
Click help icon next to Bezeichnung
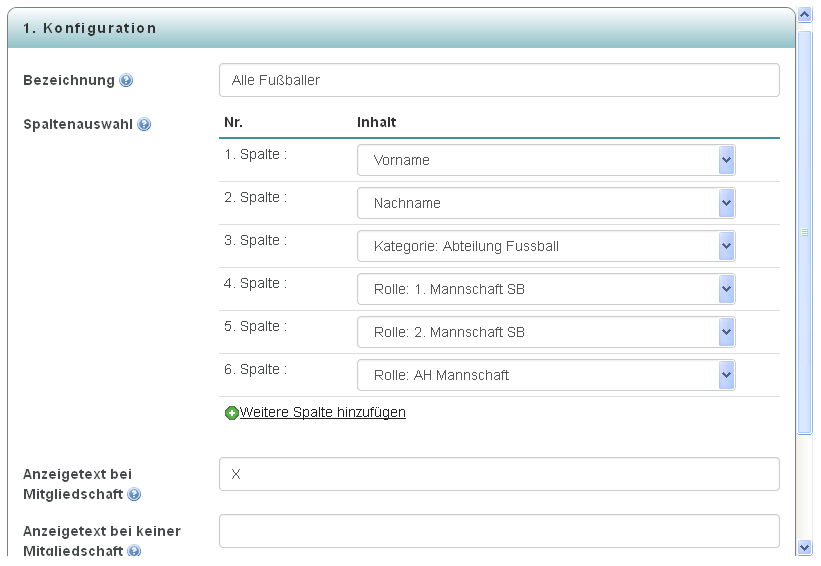pyautogui.click(x=126, y=81)
